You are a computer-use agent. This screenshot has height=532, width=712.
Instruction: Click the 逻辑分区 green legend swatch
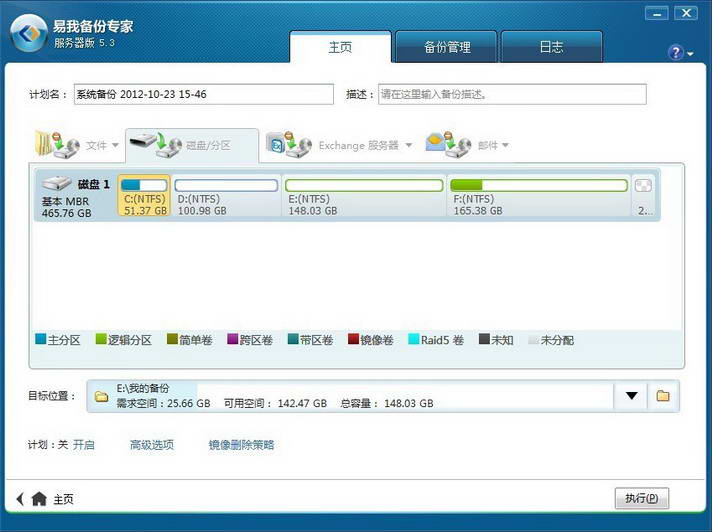101,339
